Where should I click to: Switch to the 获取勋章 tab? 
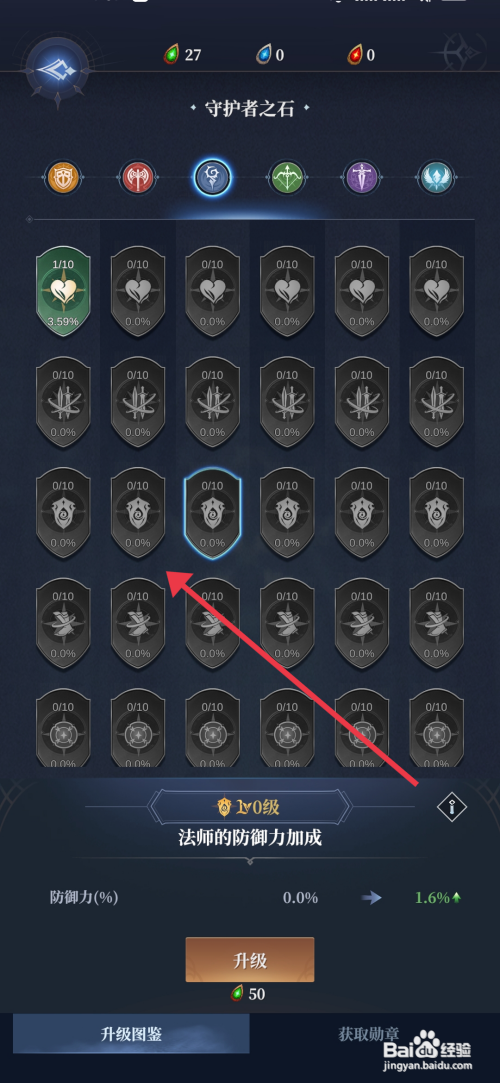coord(369,1033)
